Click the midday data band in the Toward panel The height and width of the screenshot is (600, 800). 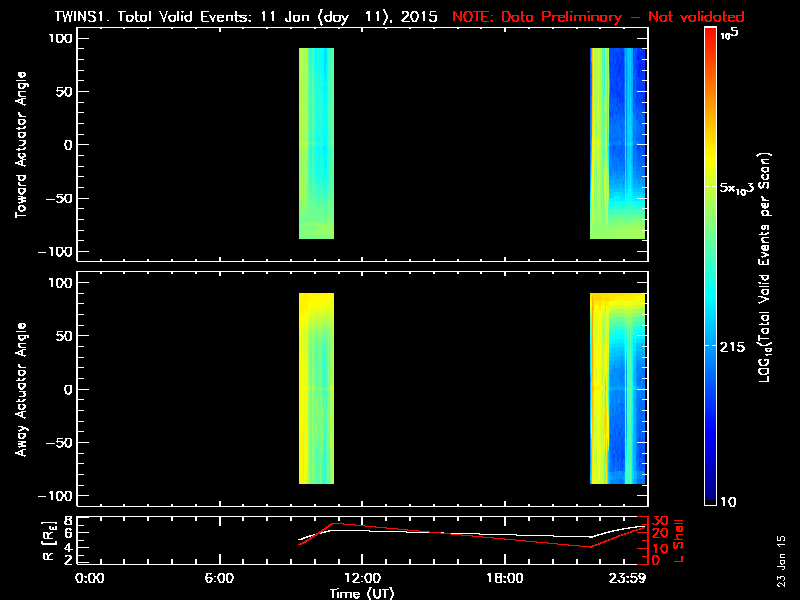tap(316, 143)
